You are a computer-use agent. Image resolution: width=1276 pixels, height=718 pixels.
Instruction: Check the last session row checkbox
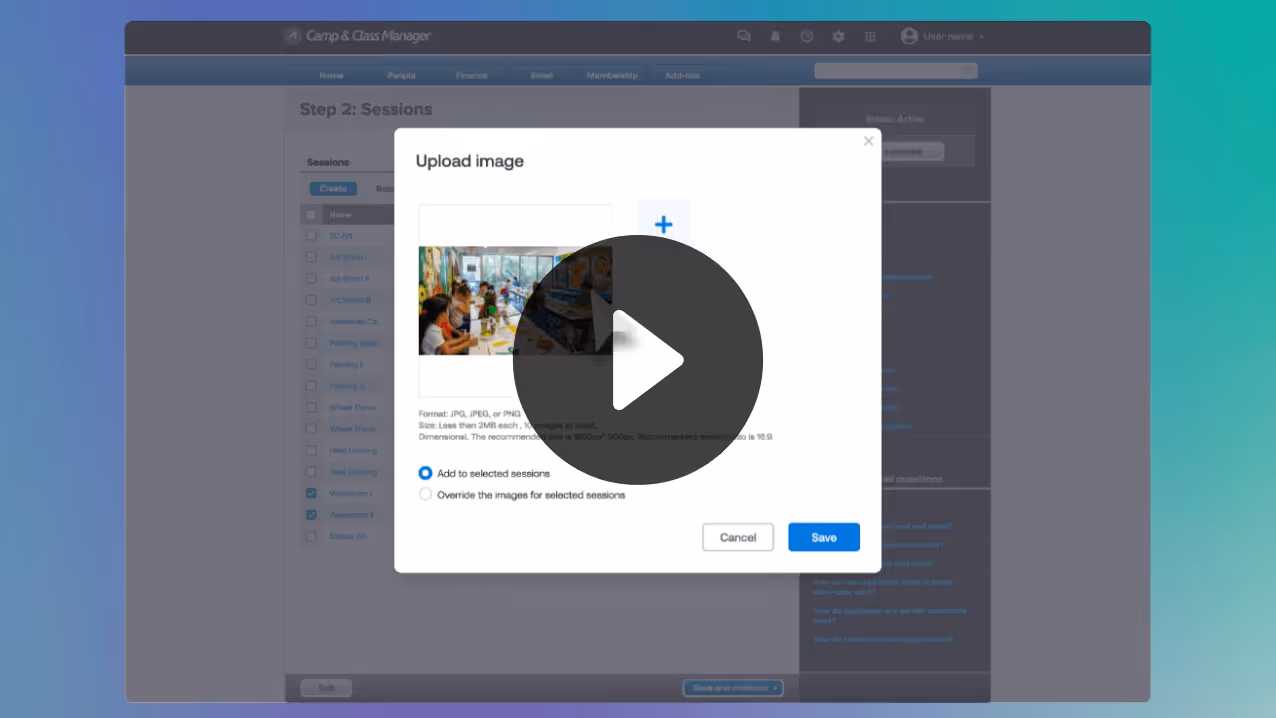[311, 537]
